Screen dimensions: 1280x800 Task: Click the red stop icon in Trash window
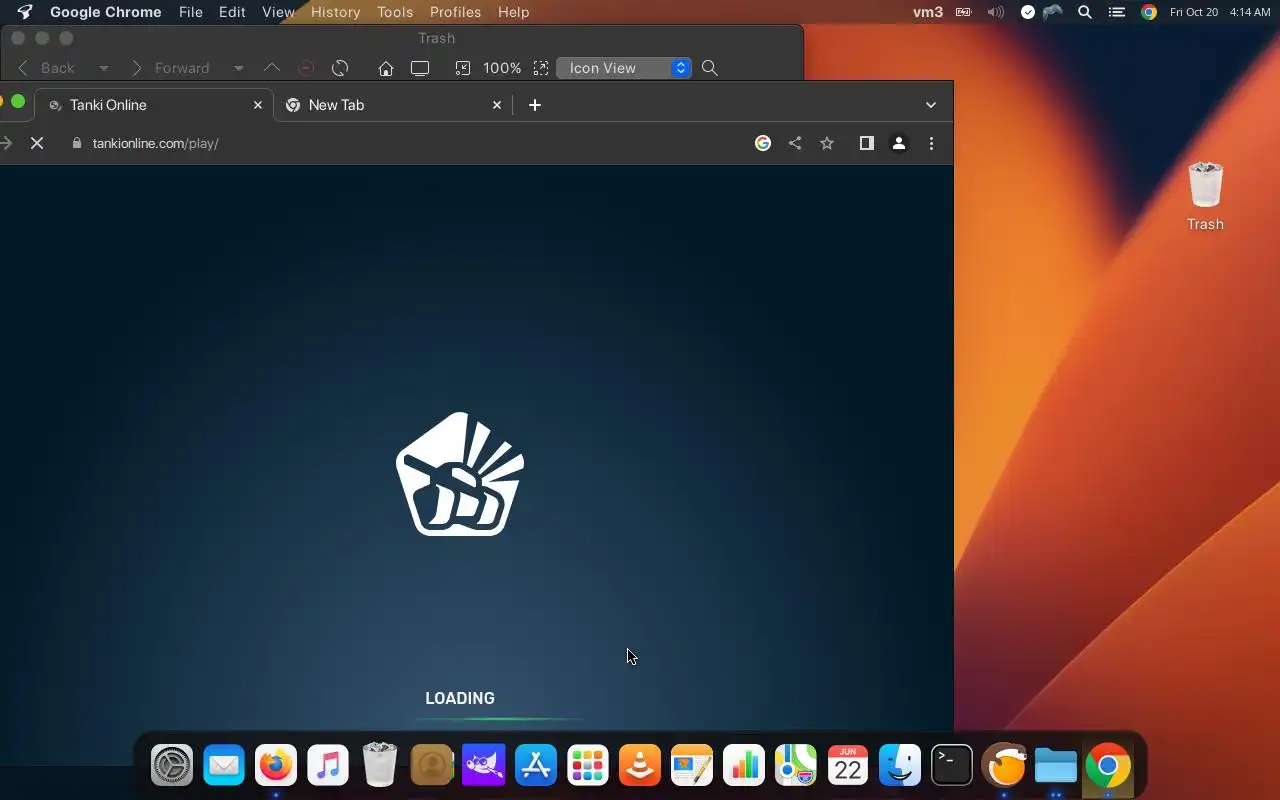(x=307, y=68)
